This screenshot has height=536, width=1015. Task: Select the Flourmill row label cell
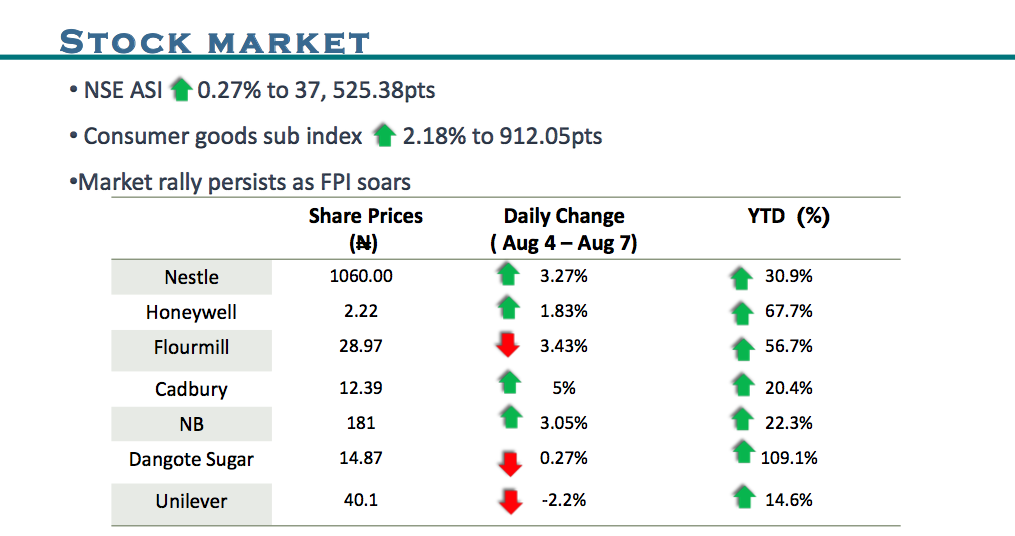coord(191,347)
